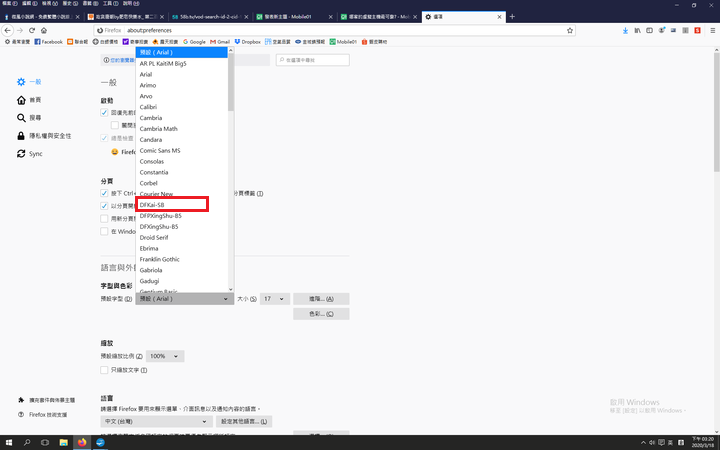This screenshot has width=720, height=450.
Task: Switch to the Mobile01 發表新主題 tab
Action: 294,17
